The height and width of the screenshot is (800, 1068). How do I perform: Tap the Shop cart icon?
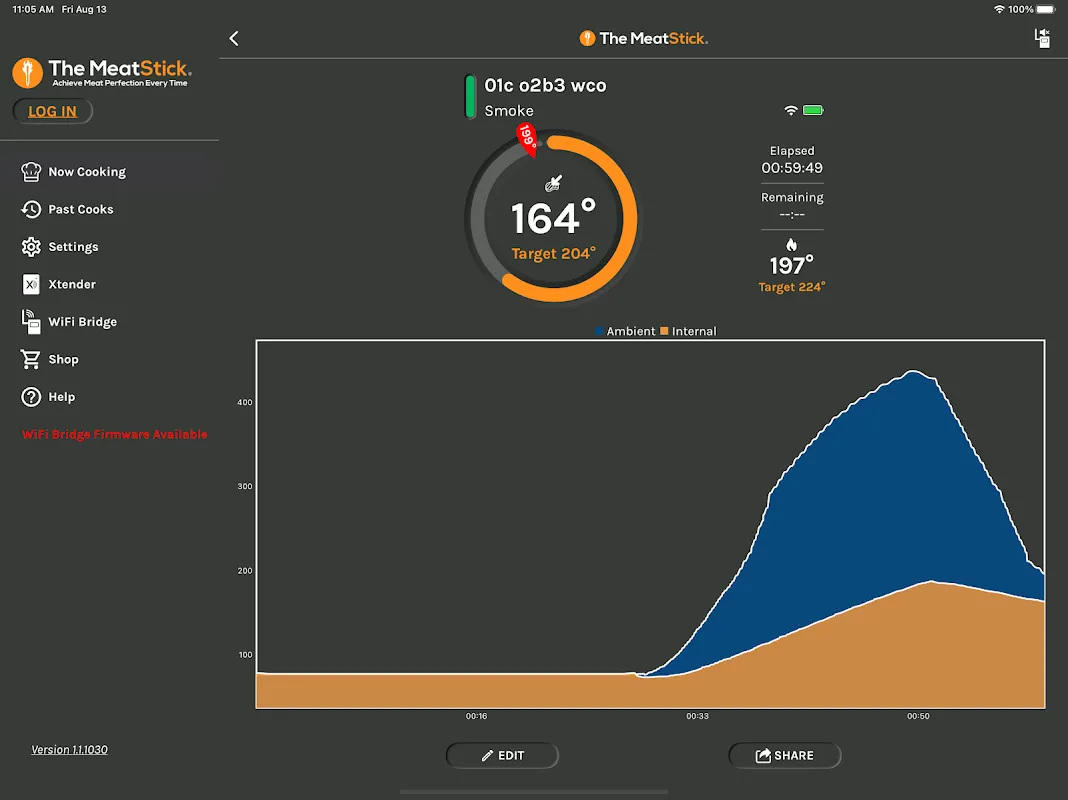click(x=31, y=359)
